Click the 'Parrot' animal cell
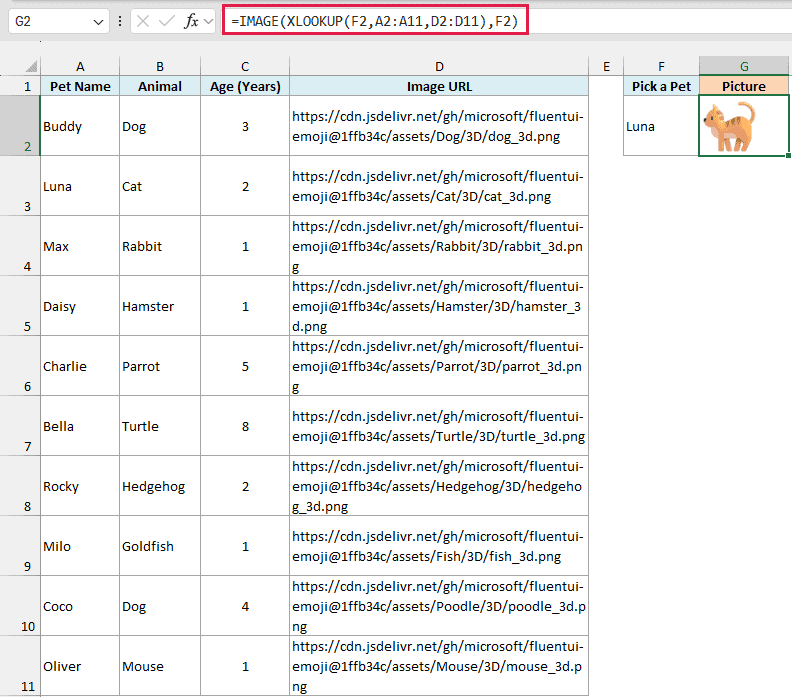 coord(160,366)
